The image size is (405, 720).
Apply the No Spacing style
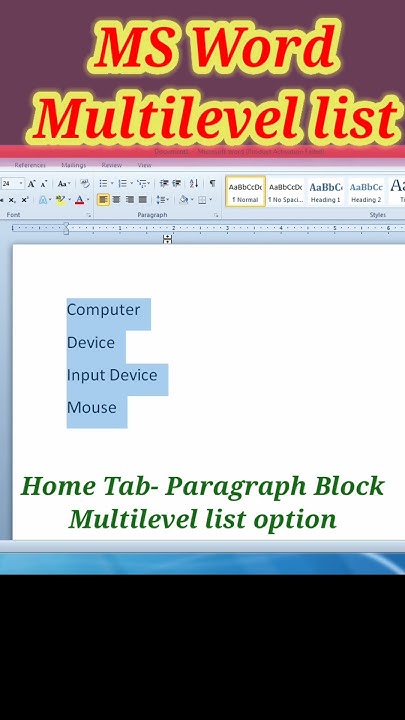pos(286,191)
